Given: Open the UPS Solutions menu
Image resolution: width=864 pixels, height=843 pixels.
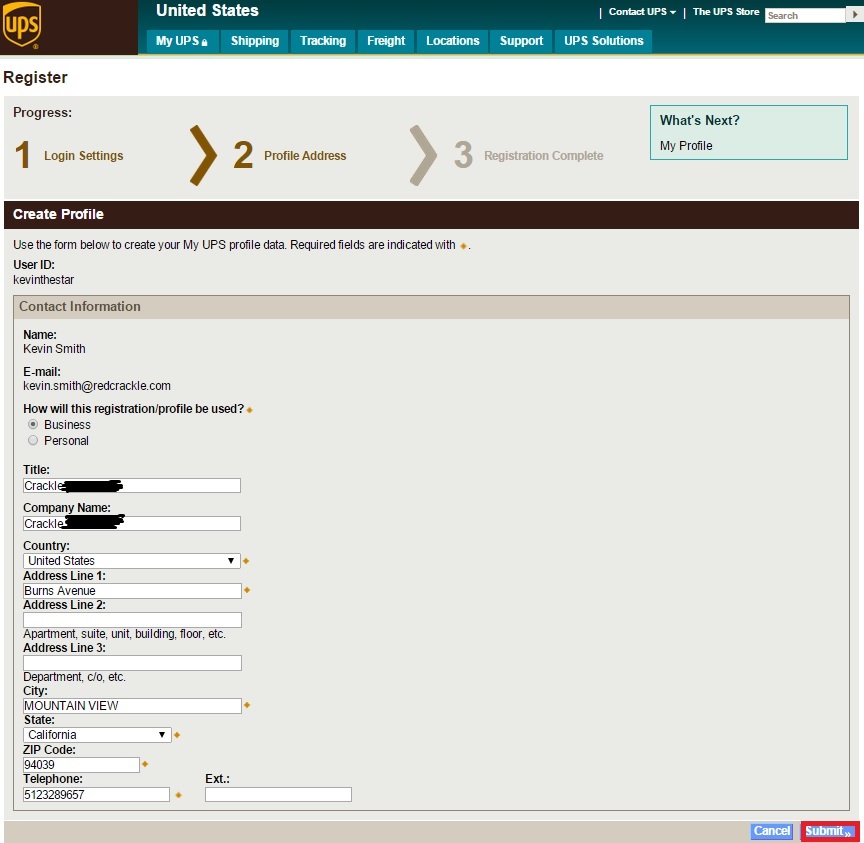Looking at the screenshot, I should 602,41.
